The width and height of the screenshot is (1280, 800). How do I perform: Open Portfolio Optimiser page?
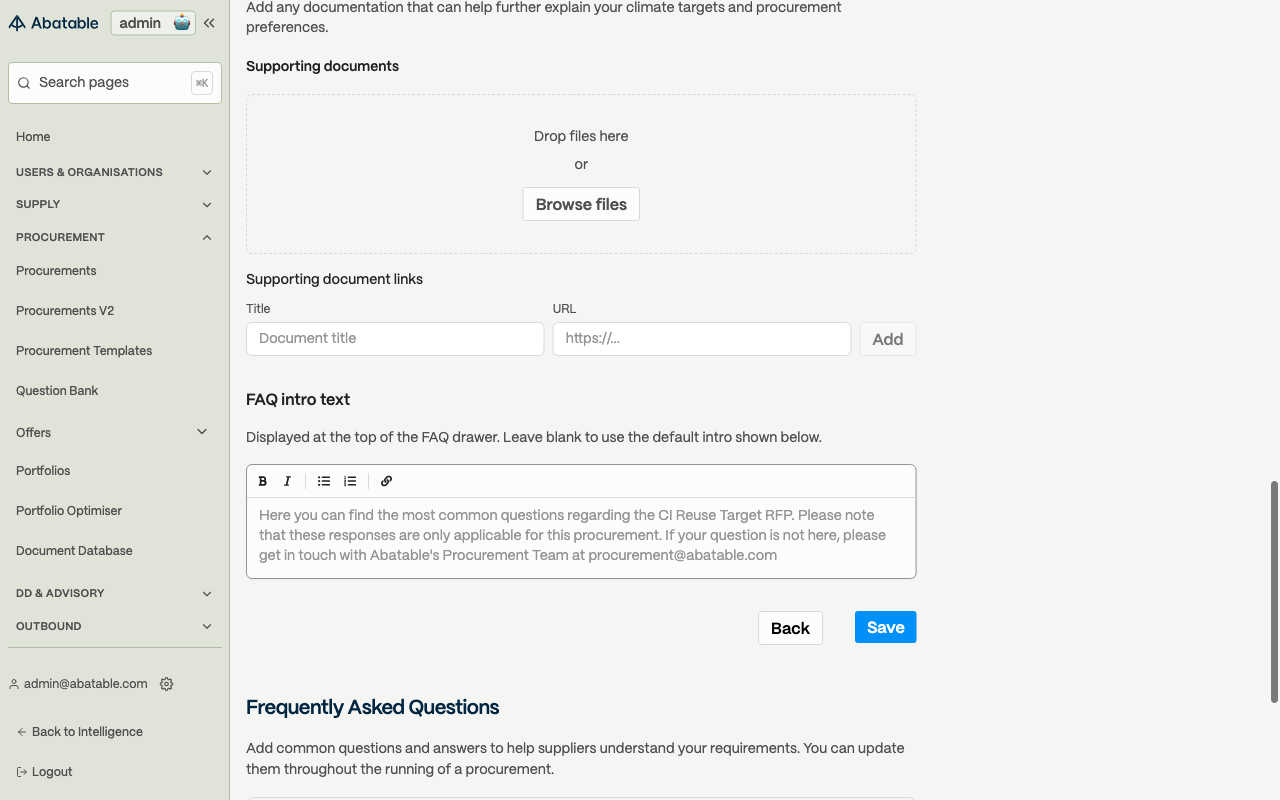tap(69, 511)
